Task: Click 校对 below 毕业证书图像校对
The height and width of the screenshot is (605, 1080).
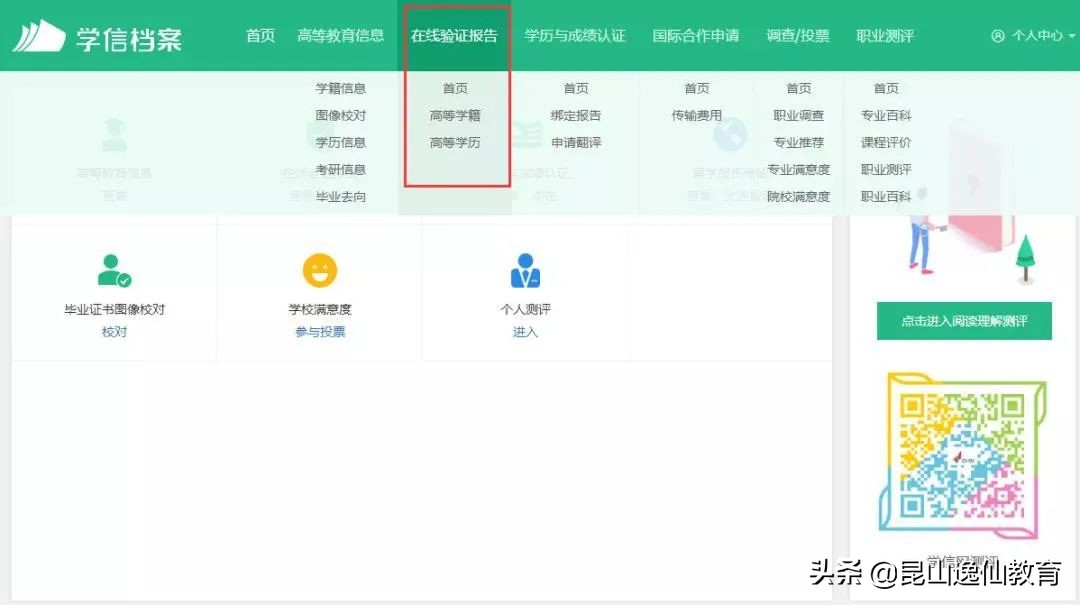Action: (113, 331)
